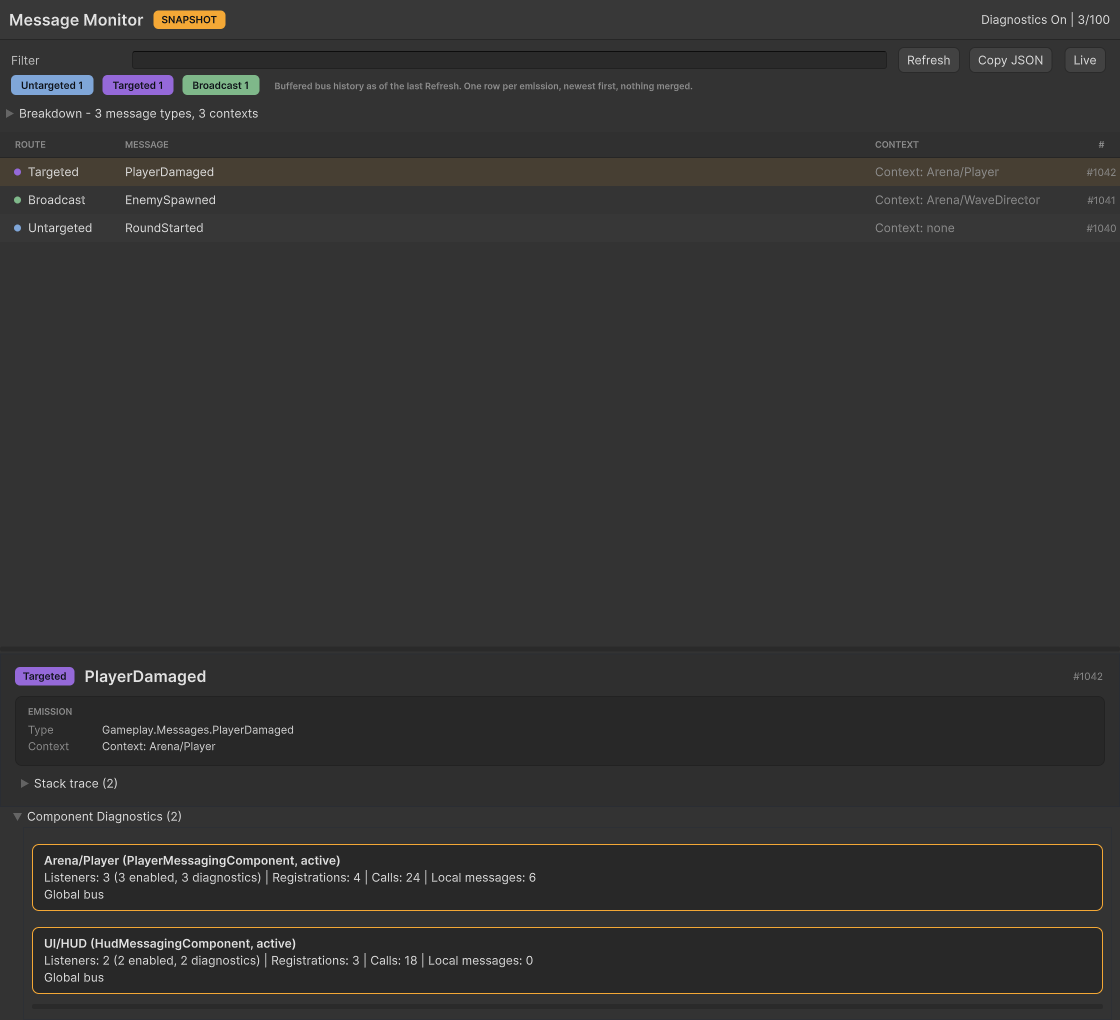Click Context: Arena/WaveDirector cell
This screenshot has width=1120, height=1020.
point(957,200)
